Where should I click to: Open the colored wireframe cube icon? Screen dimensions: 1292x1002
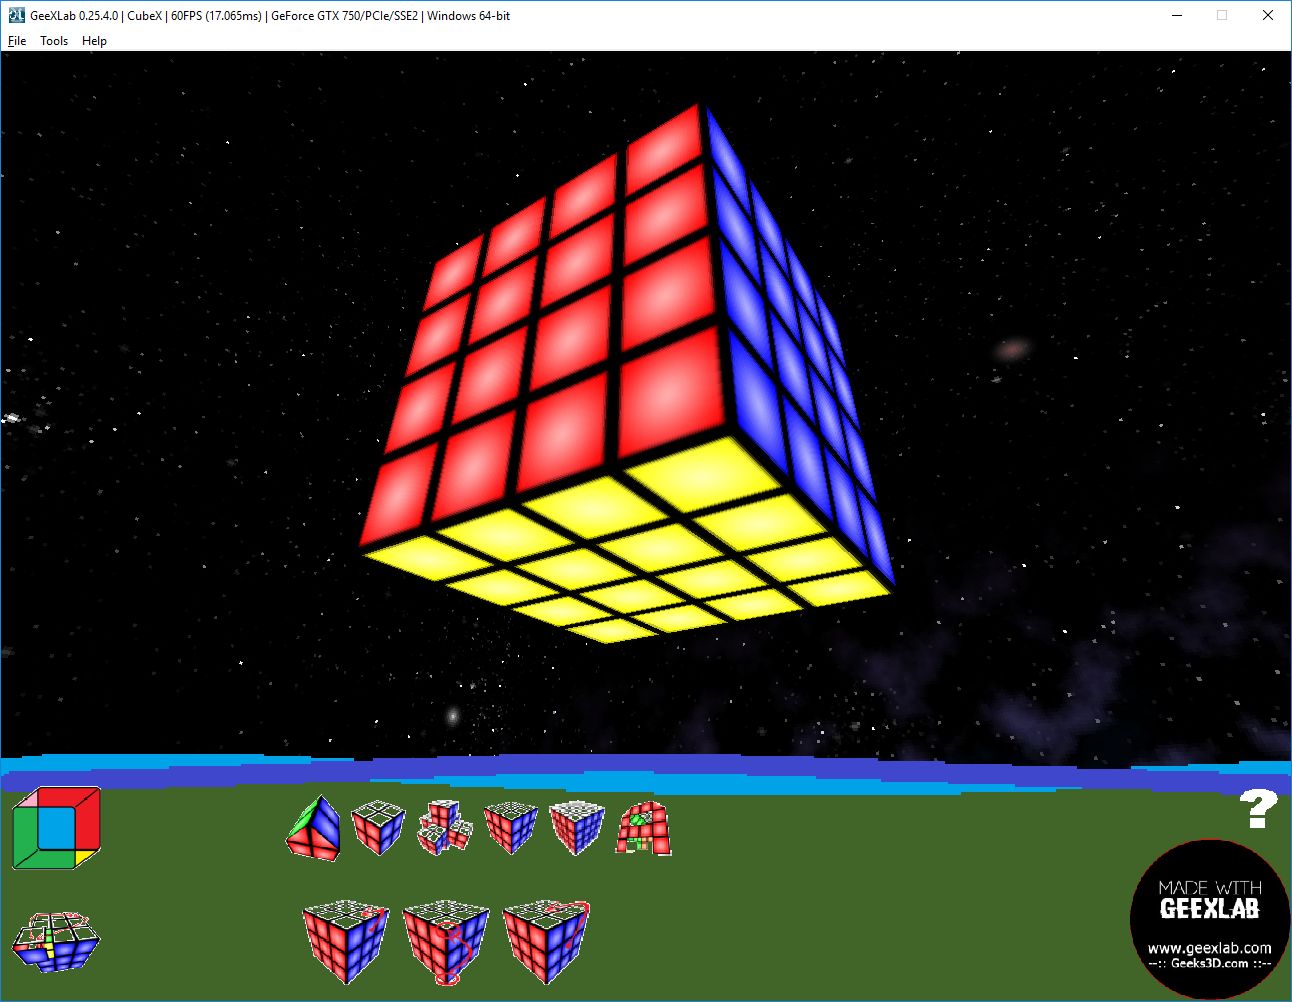click(x=57, y=828)
